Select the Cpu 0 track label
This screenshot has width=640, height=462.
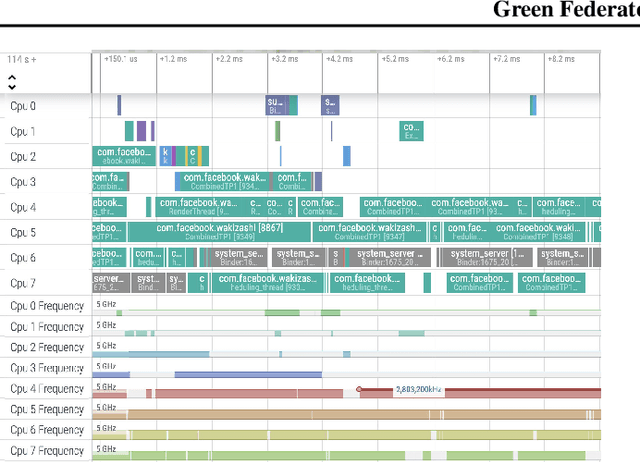click(x=22, y=106)
